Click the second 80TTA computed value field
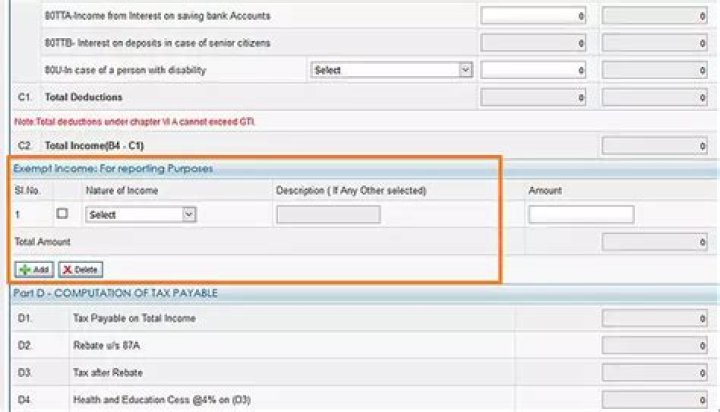The image size is (720, 412). [x=654, y=16]
